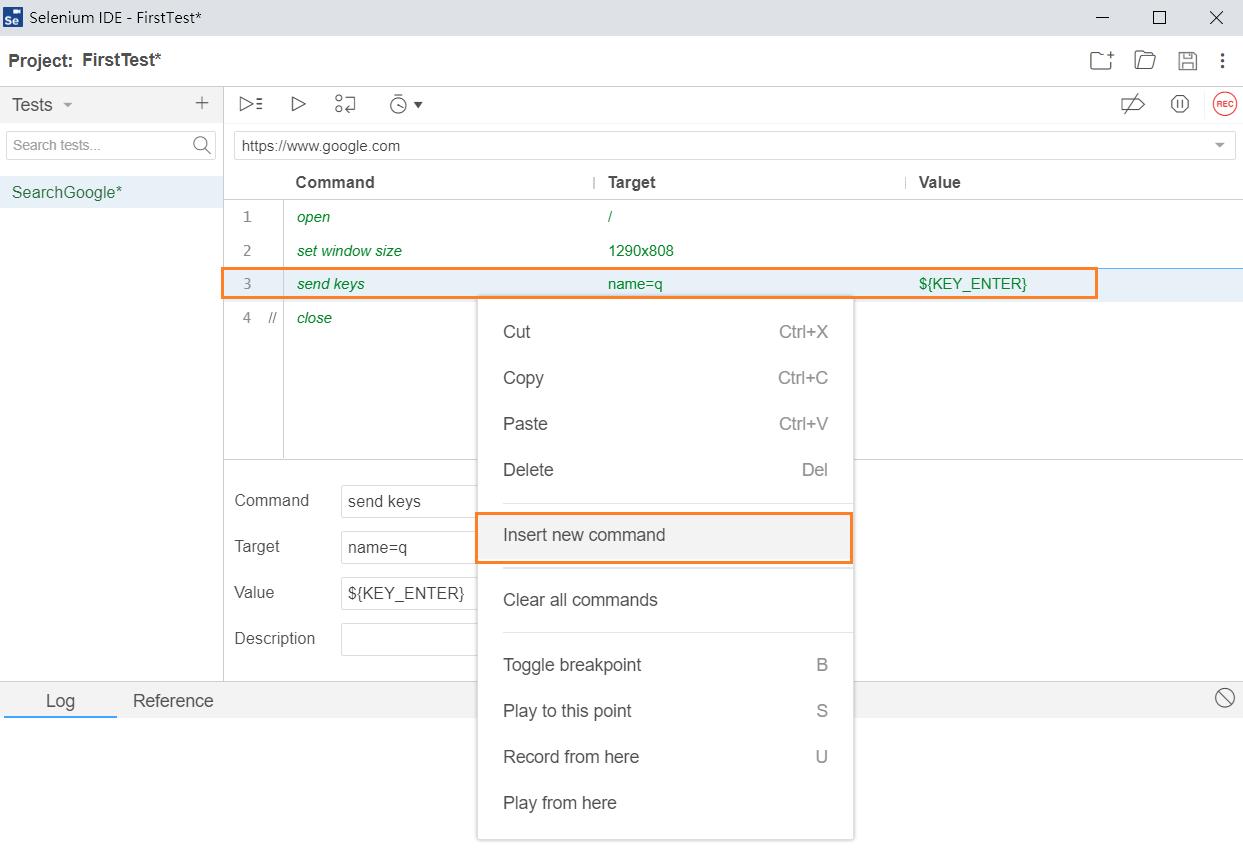The height and width of the screenshot is (855, 1243).
Task: Select the SearchGoogle* test
Action: 111,192
